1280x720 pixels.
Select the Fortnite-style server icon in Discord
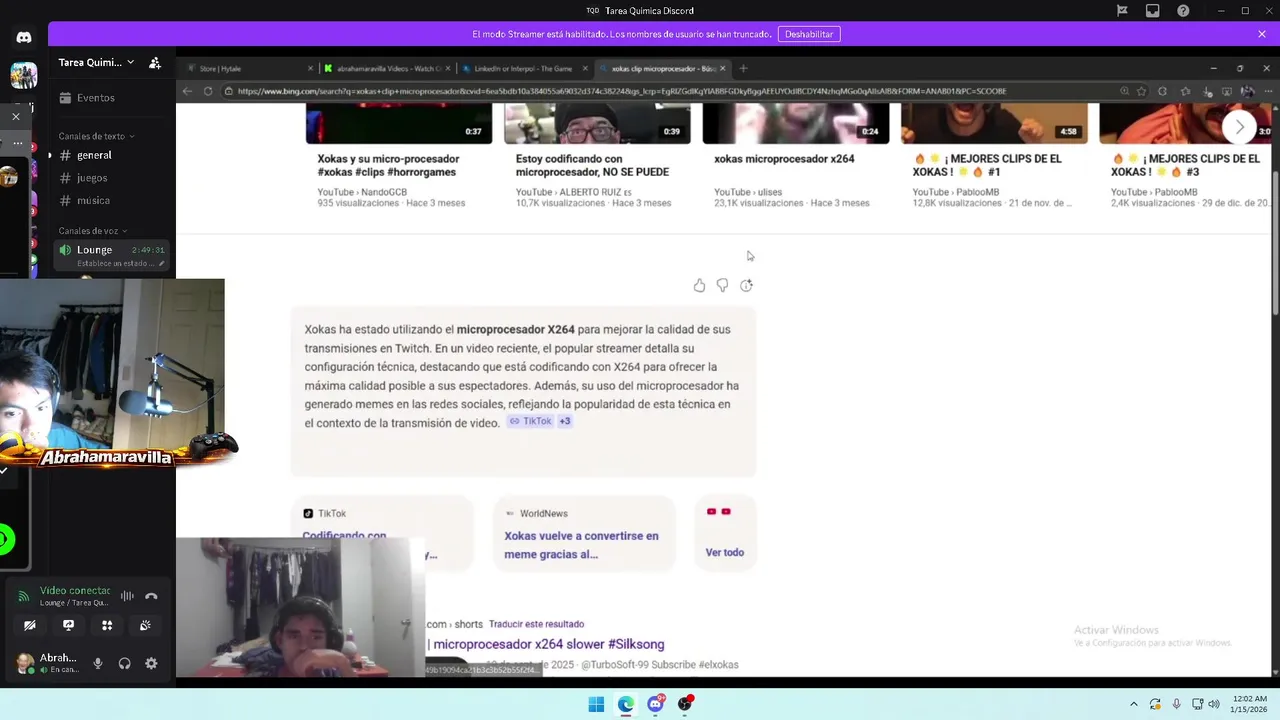pos(24,75)
